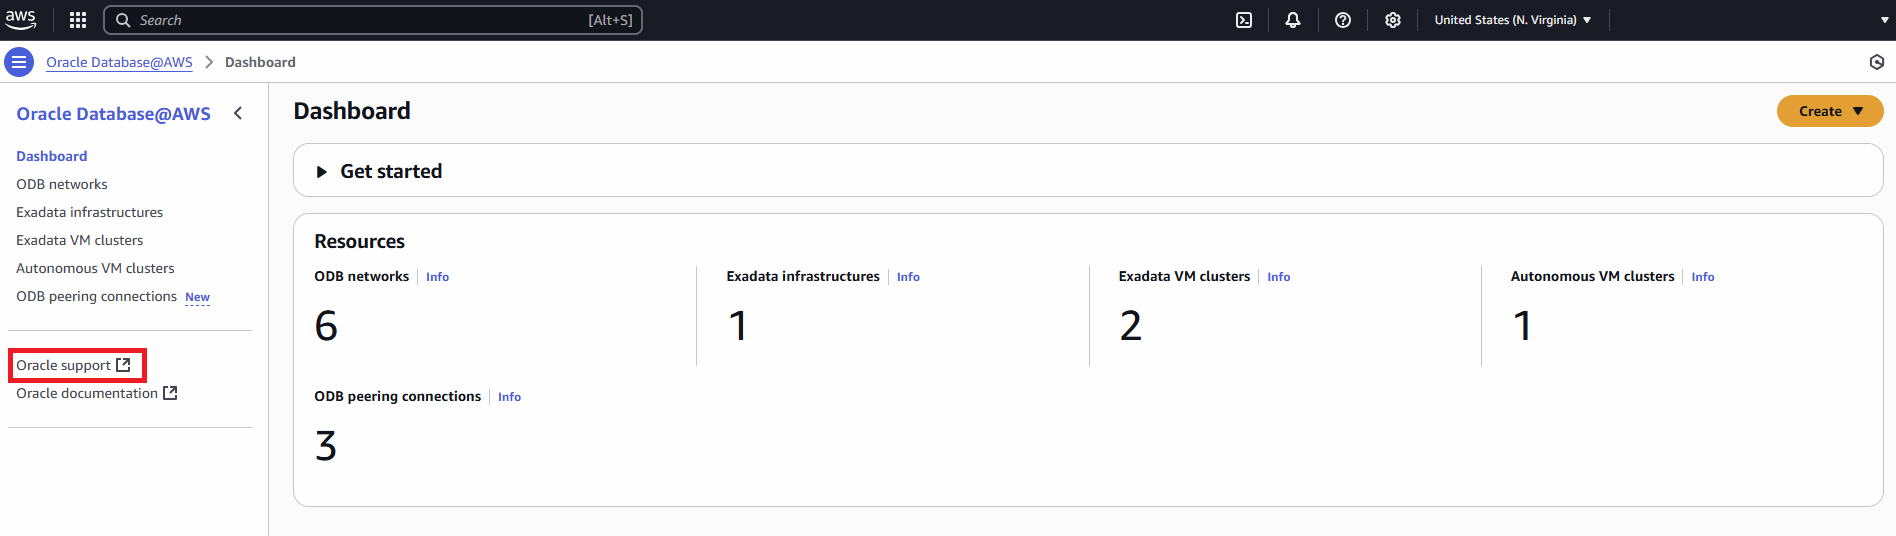Toggle the hamburger navigation menu button

[19, 62]
